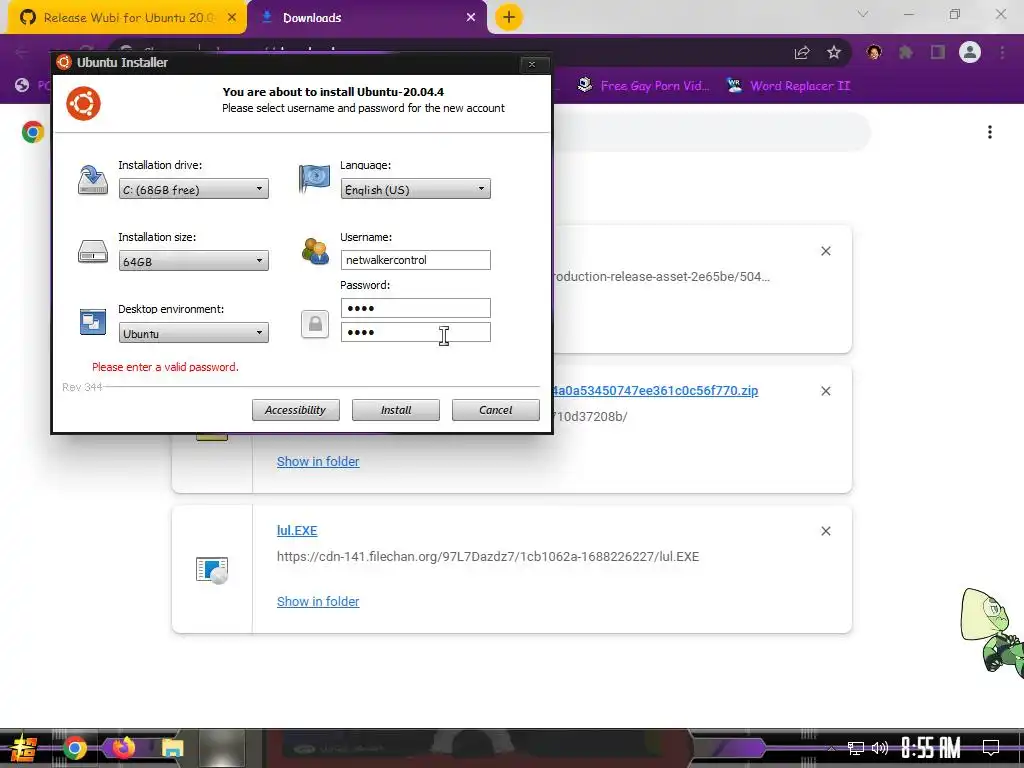Open the .zip download file link
1024x768 pixels.
click(x=656, y=391)
